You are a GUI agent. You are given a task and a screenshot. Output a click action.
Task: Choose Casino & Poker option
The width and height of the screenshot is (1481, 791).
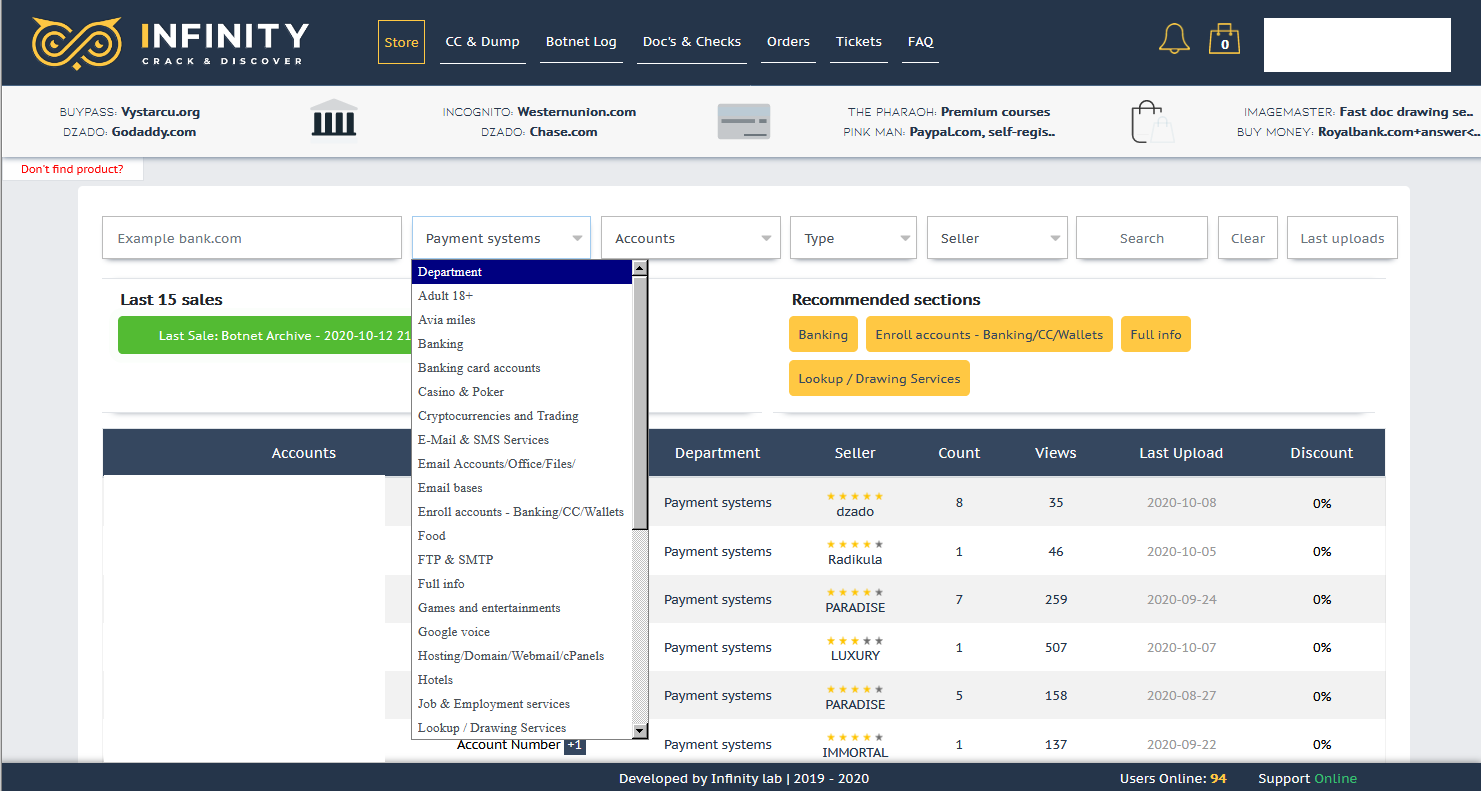522,392
